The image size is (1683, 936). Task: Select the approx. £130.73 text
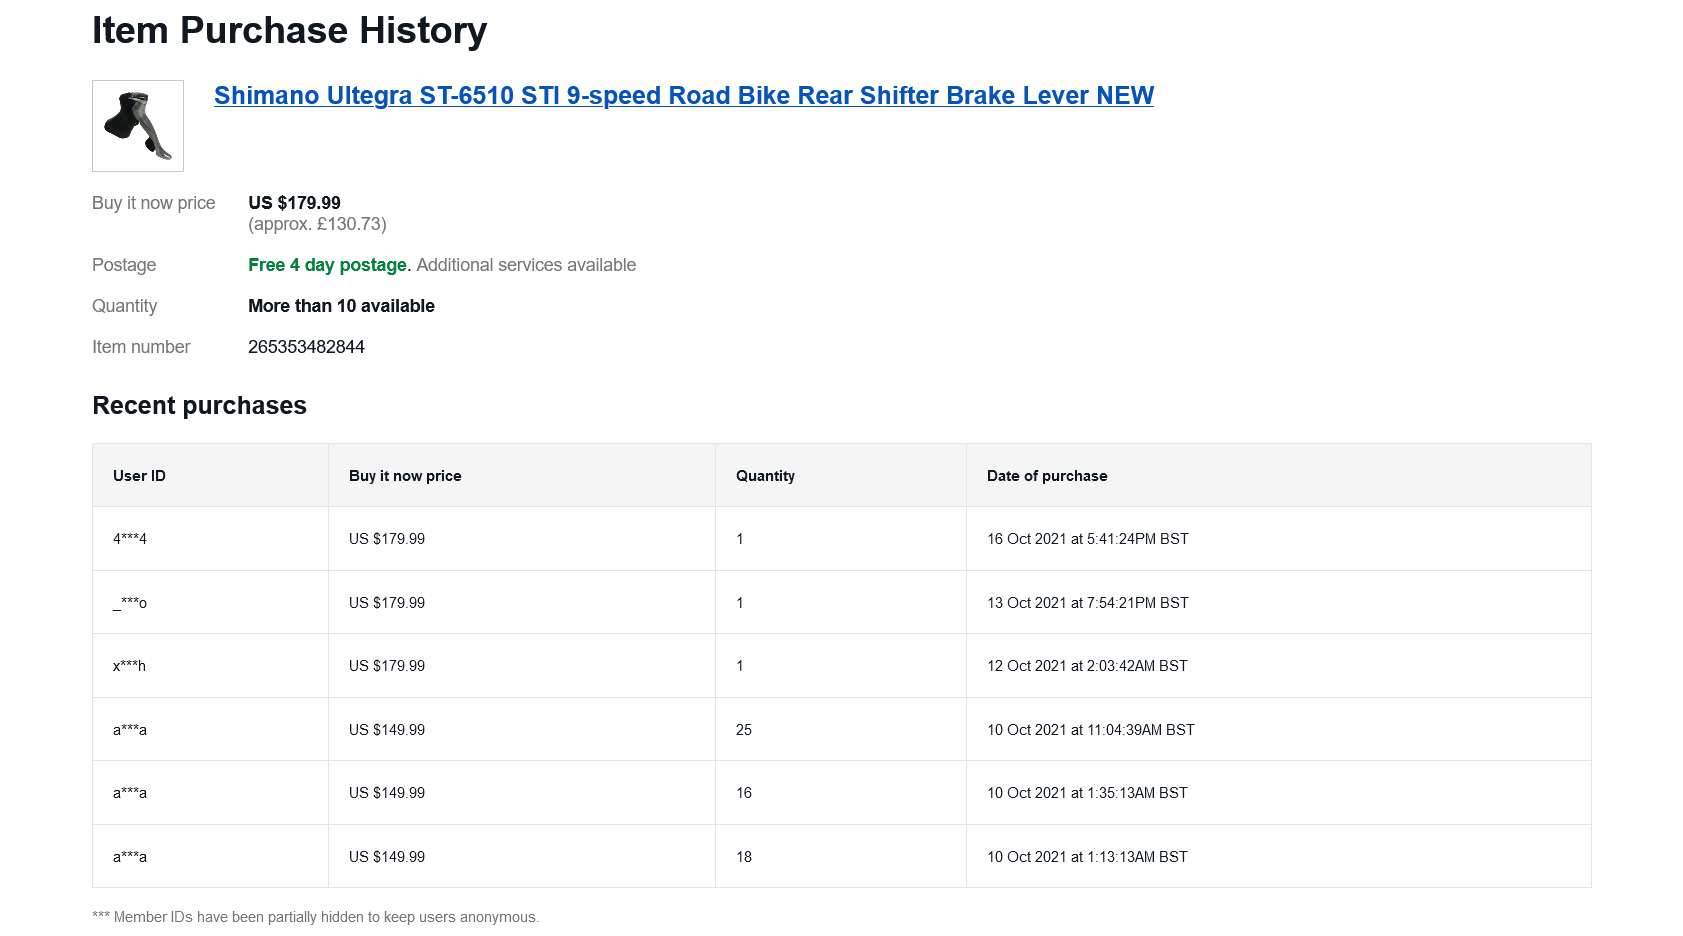(317, 224)
